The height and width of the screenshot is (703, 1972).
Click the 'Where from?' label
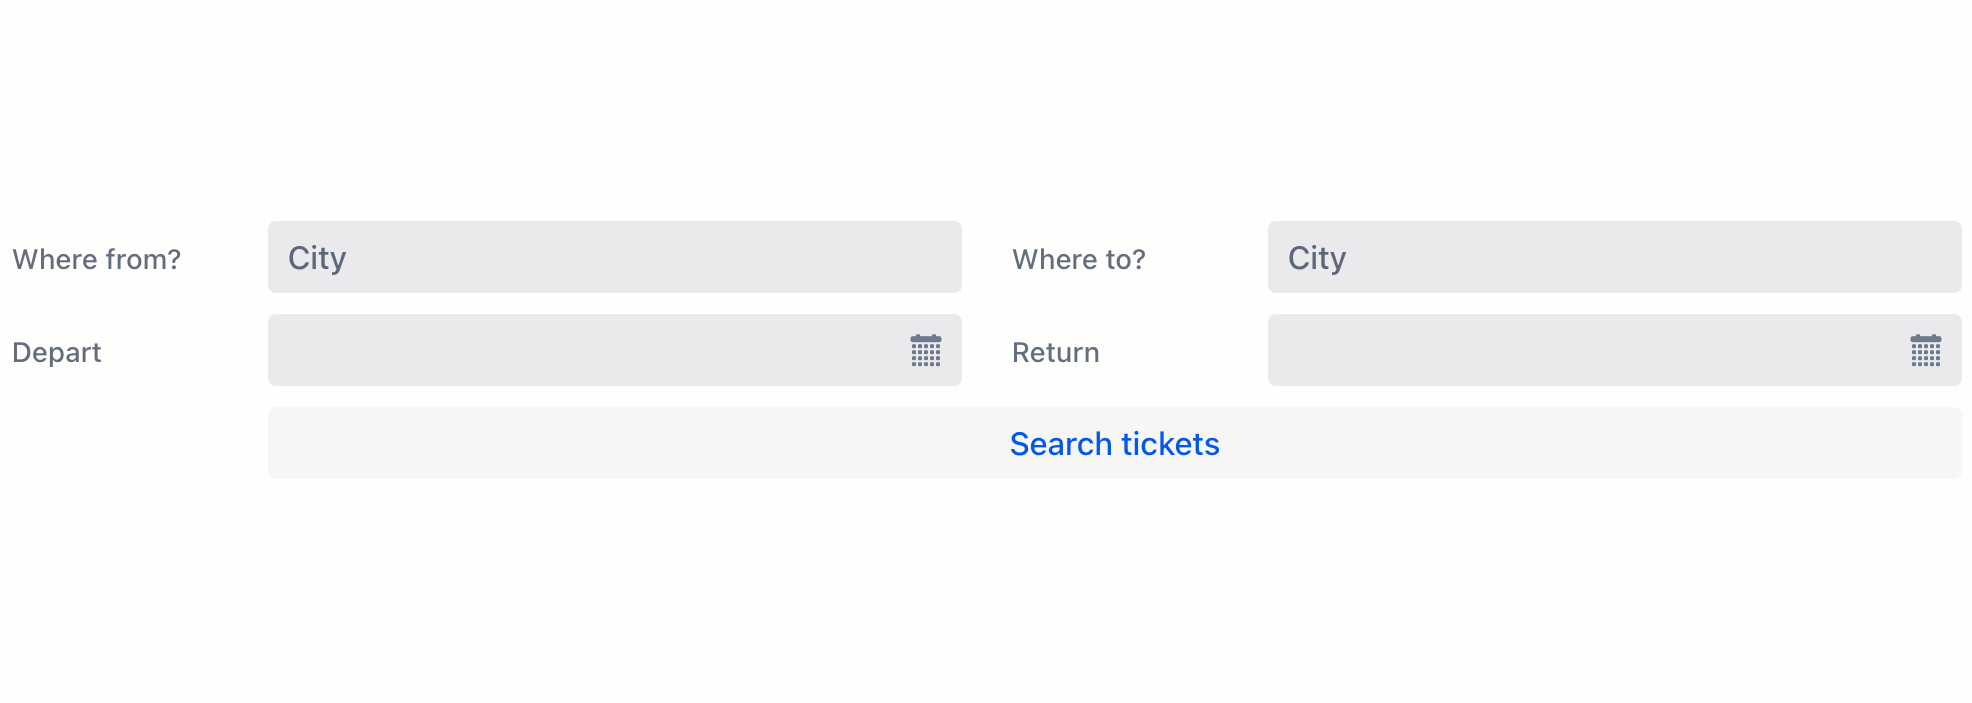tap(97, 259)
